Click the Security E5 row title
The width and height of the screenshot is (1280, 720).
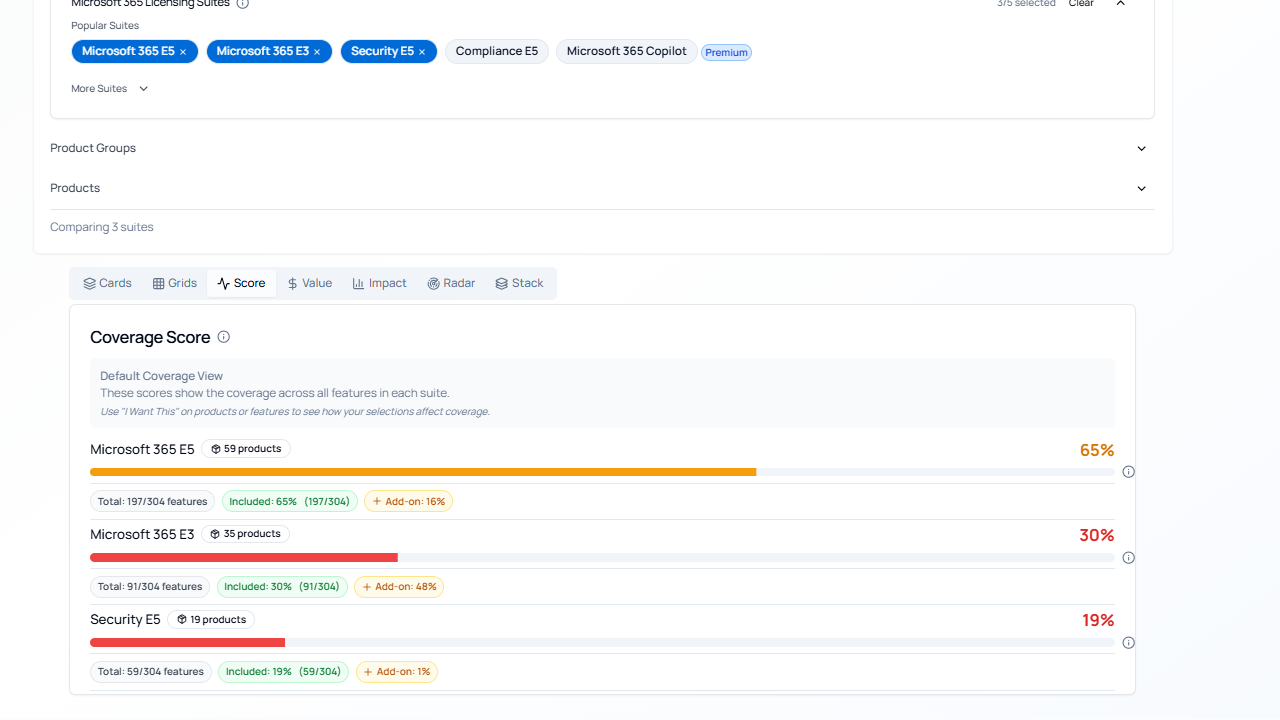coord(125,620)
